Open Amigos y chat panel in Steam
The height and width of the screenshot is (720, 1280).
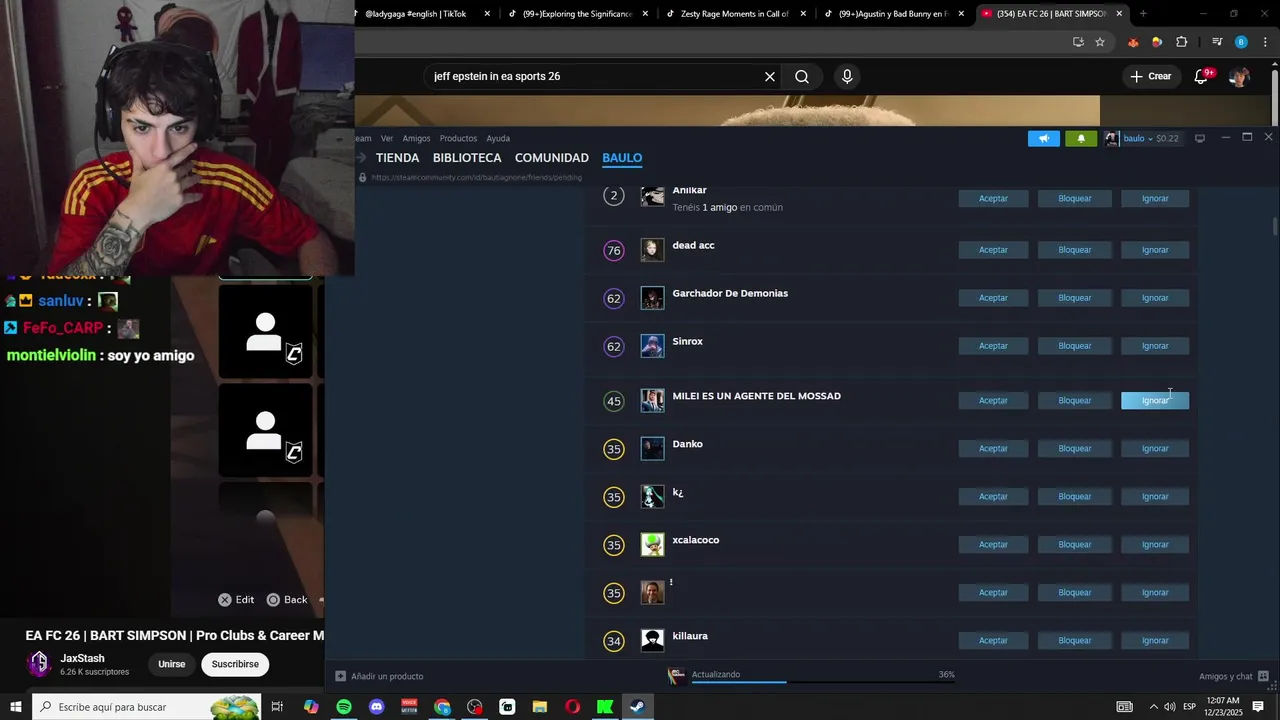click(x=1234, y=676)
